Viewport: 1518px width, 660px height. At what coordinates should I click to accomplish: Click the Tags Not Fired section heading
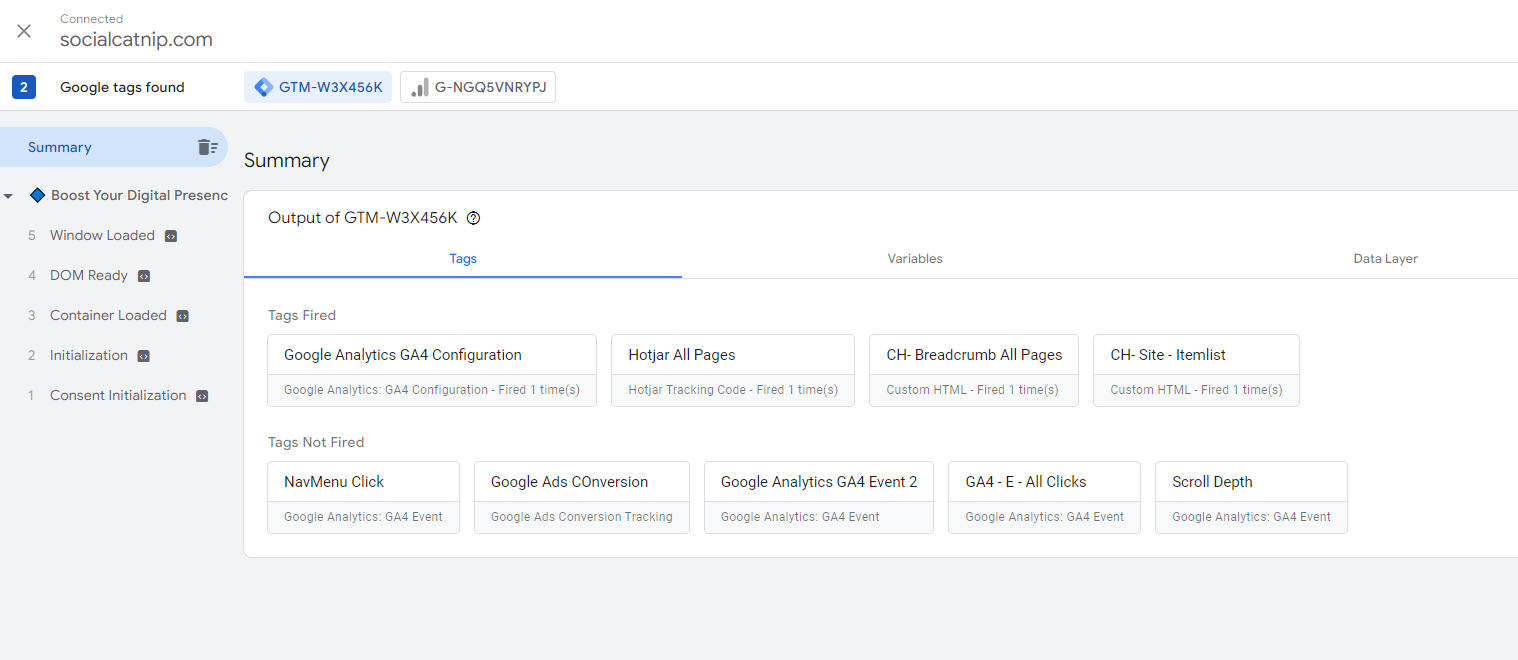pyautogui.click(x=316, y=442)
